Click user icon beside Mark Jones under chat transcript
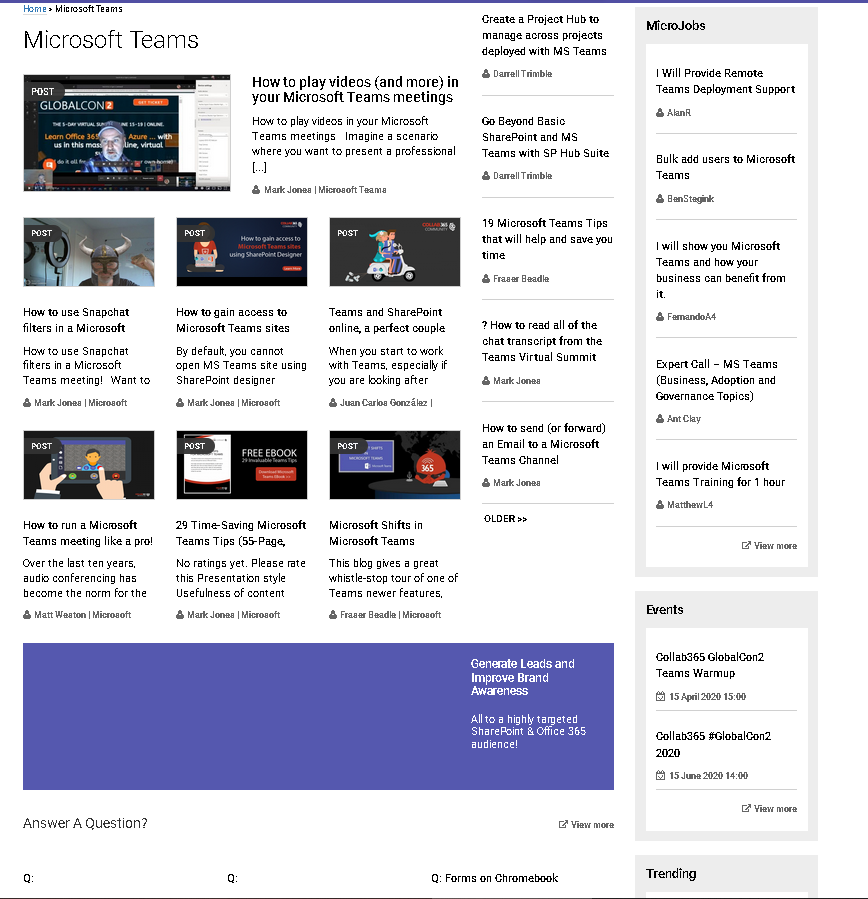 (x=486, y=381)
